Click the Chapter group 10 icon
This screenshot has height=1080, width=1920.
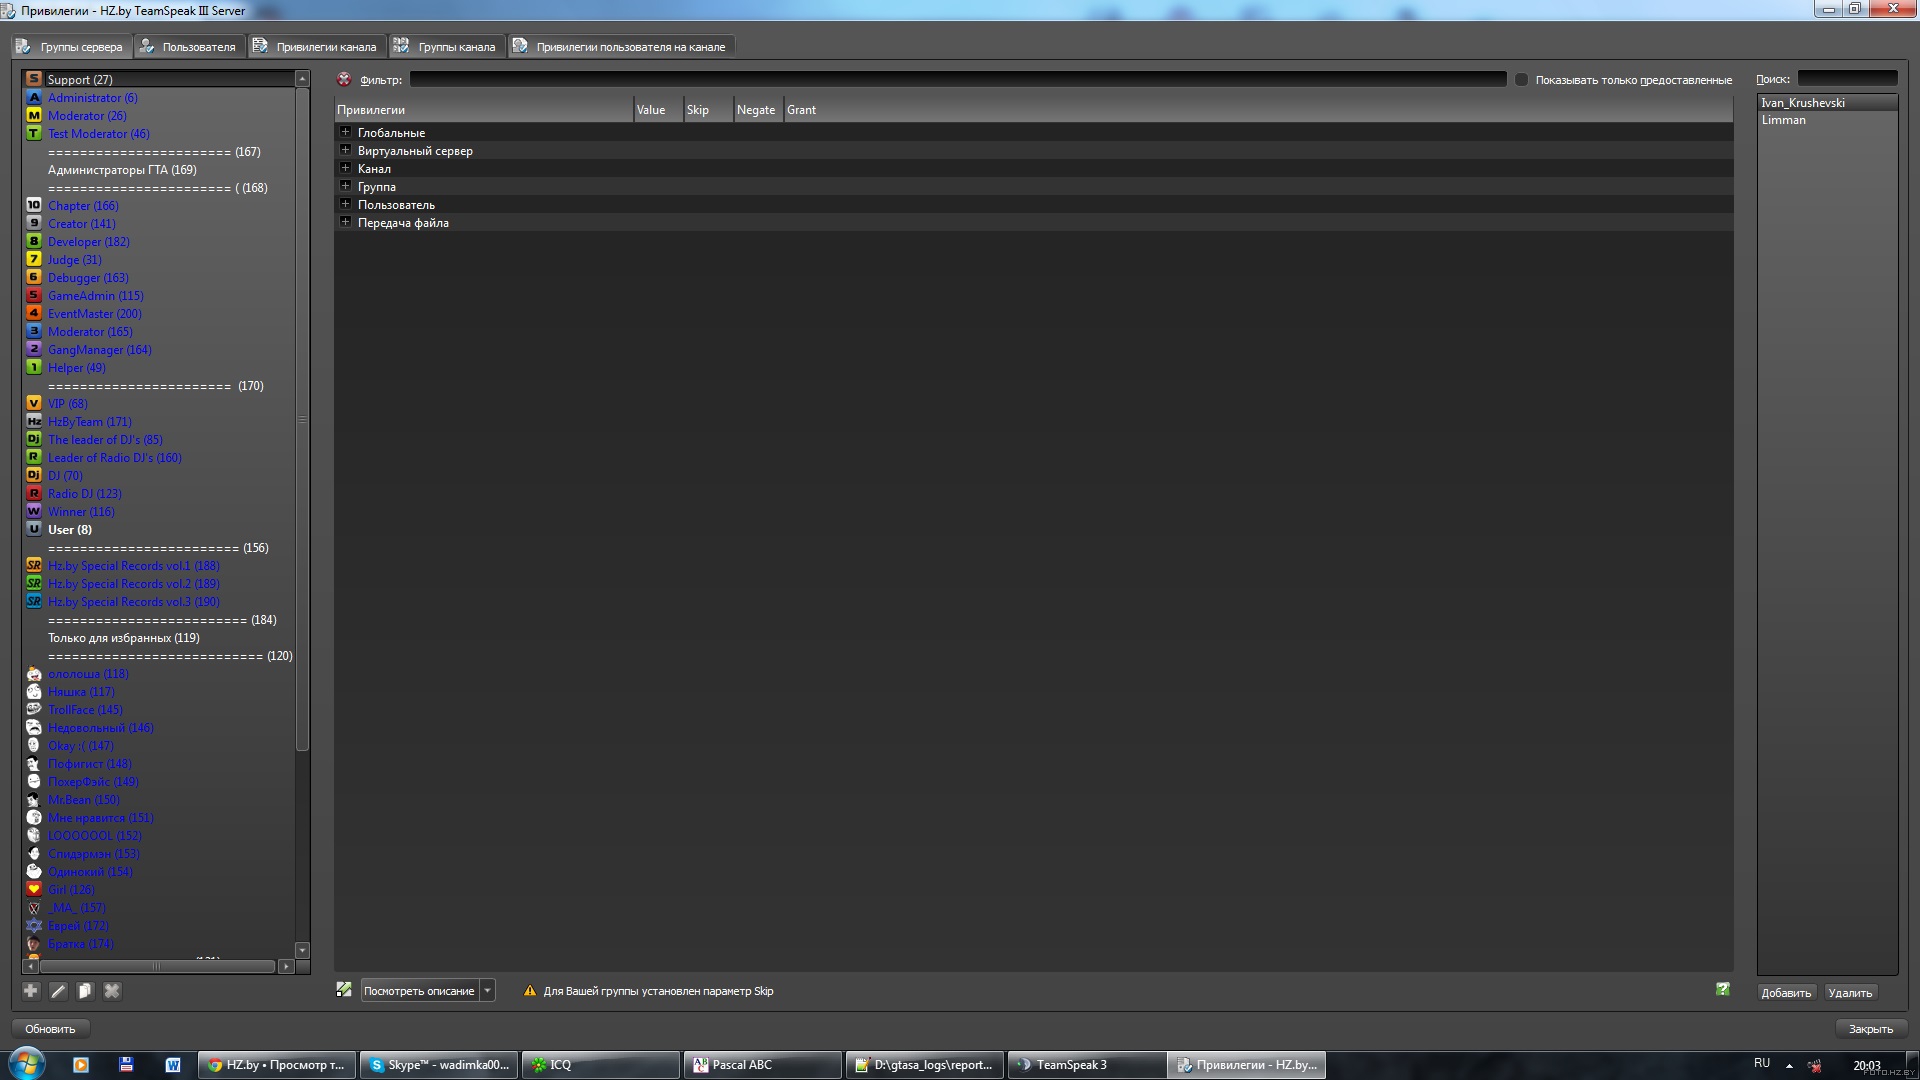pyautogui.click(x=34, y=205)
